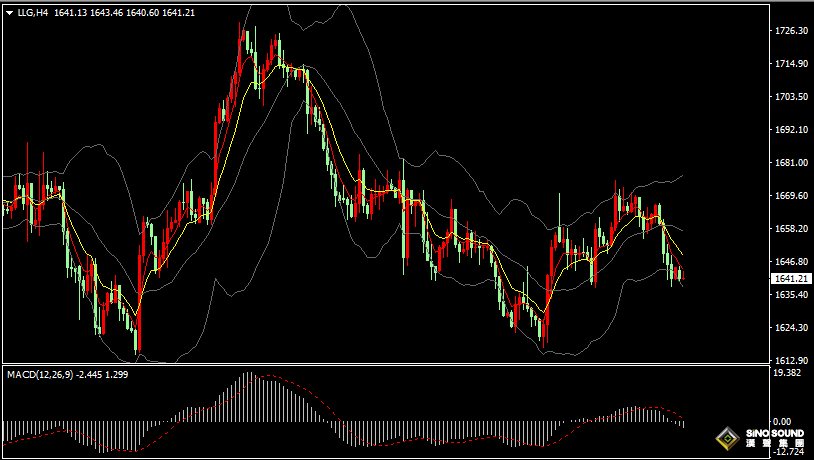This screenshot has width=814, height=460.
Task: Click the current price tag 1641.21
Action: pos(791,279)
